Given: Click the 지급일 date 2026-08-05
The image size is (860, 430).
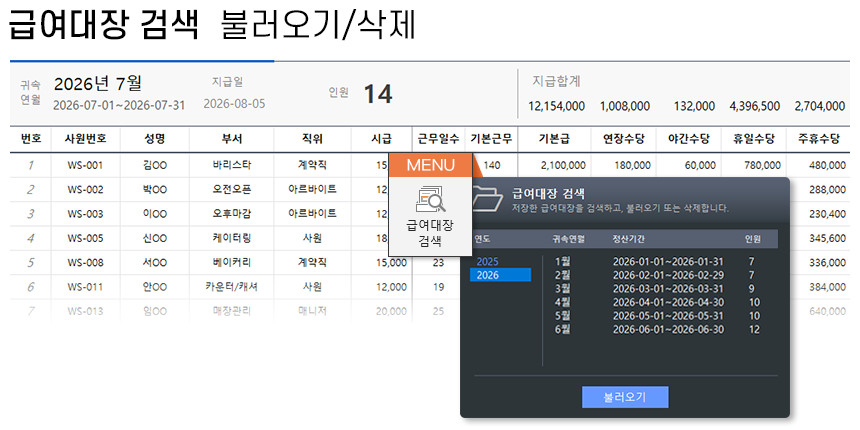Looking at the screenshot, I should click(234, 104).
